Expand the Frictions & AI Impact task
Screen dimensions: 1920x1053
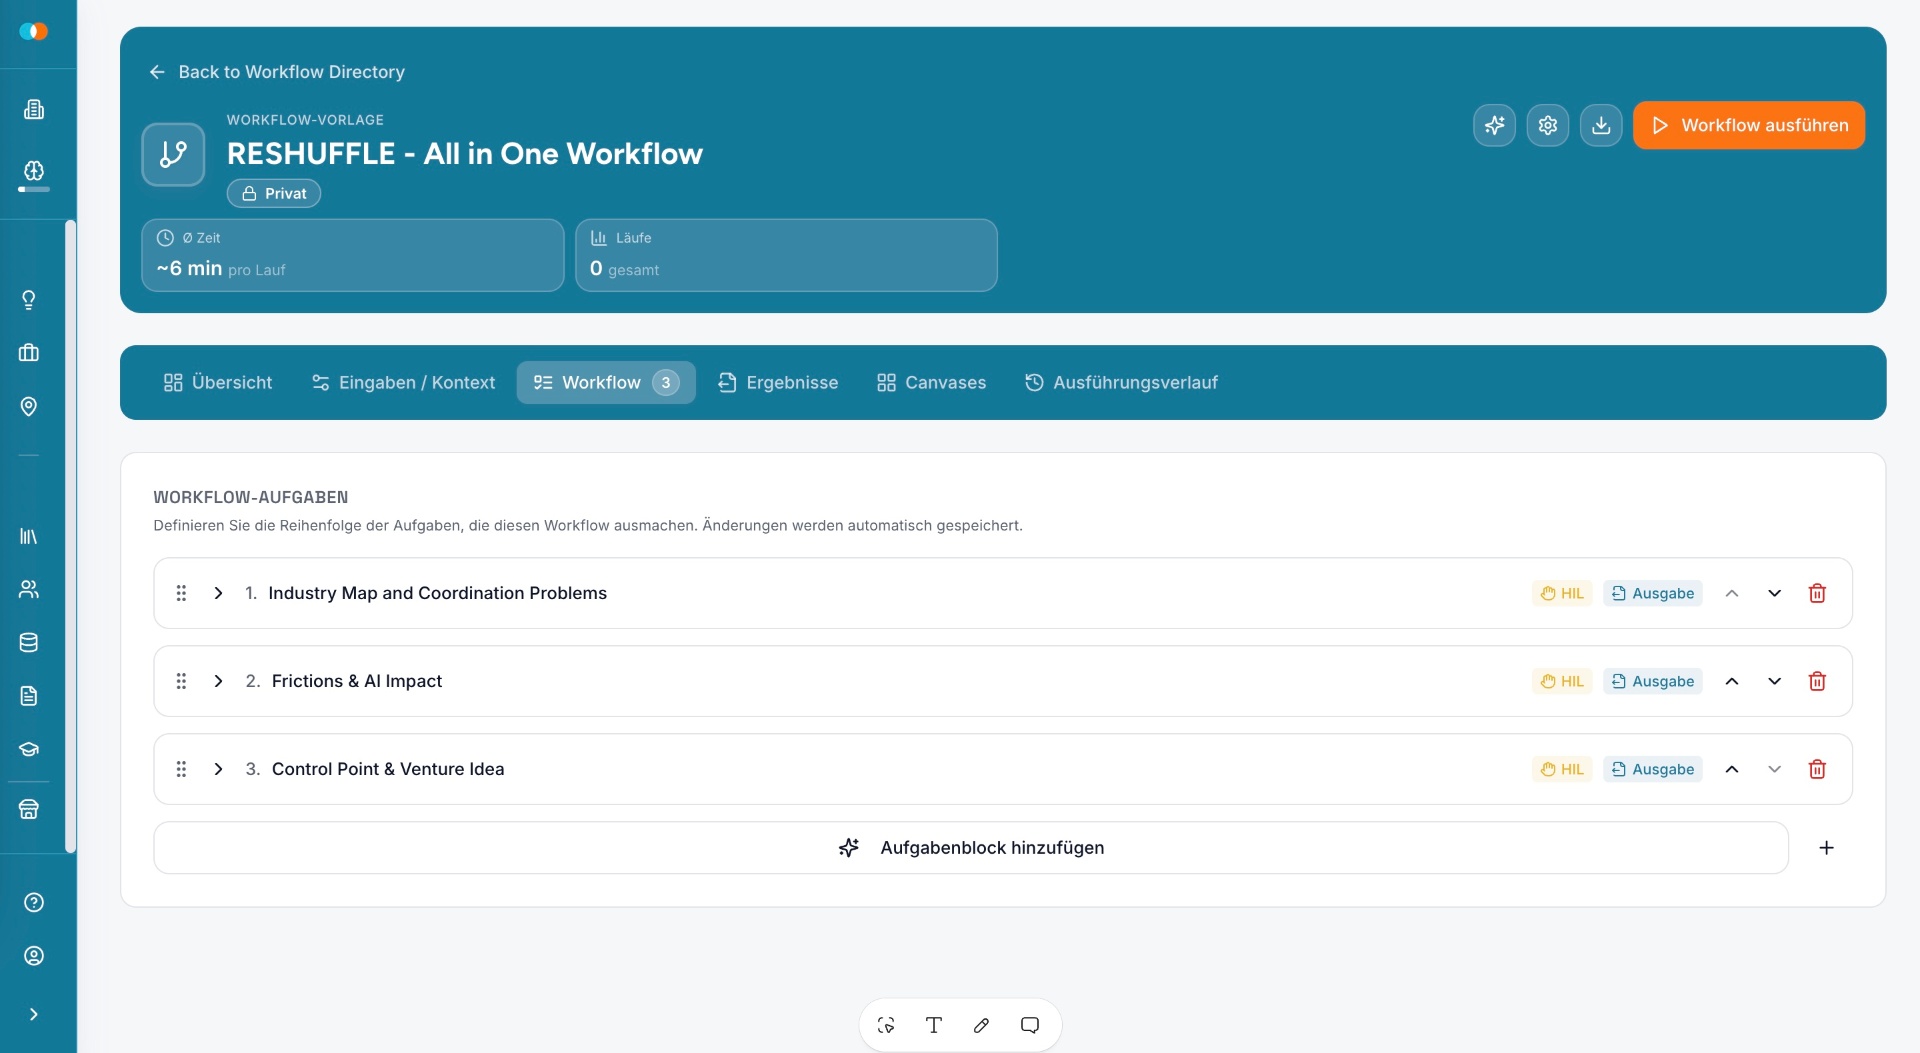(218, 681)
